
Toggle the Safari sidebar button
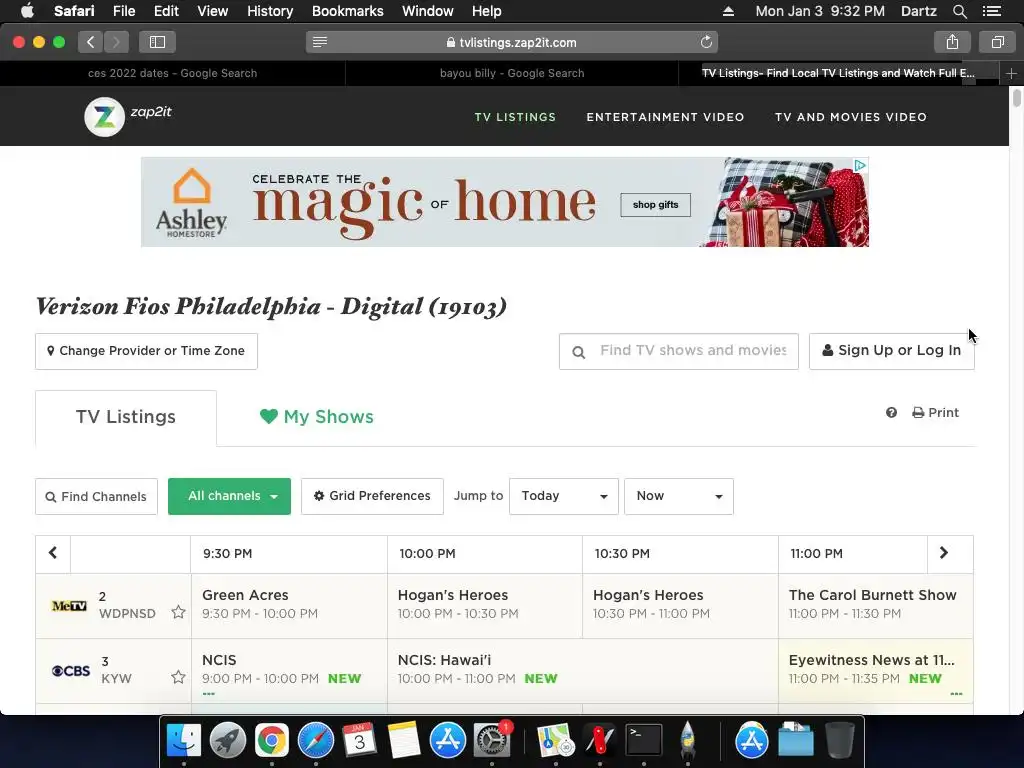(157, 42)
